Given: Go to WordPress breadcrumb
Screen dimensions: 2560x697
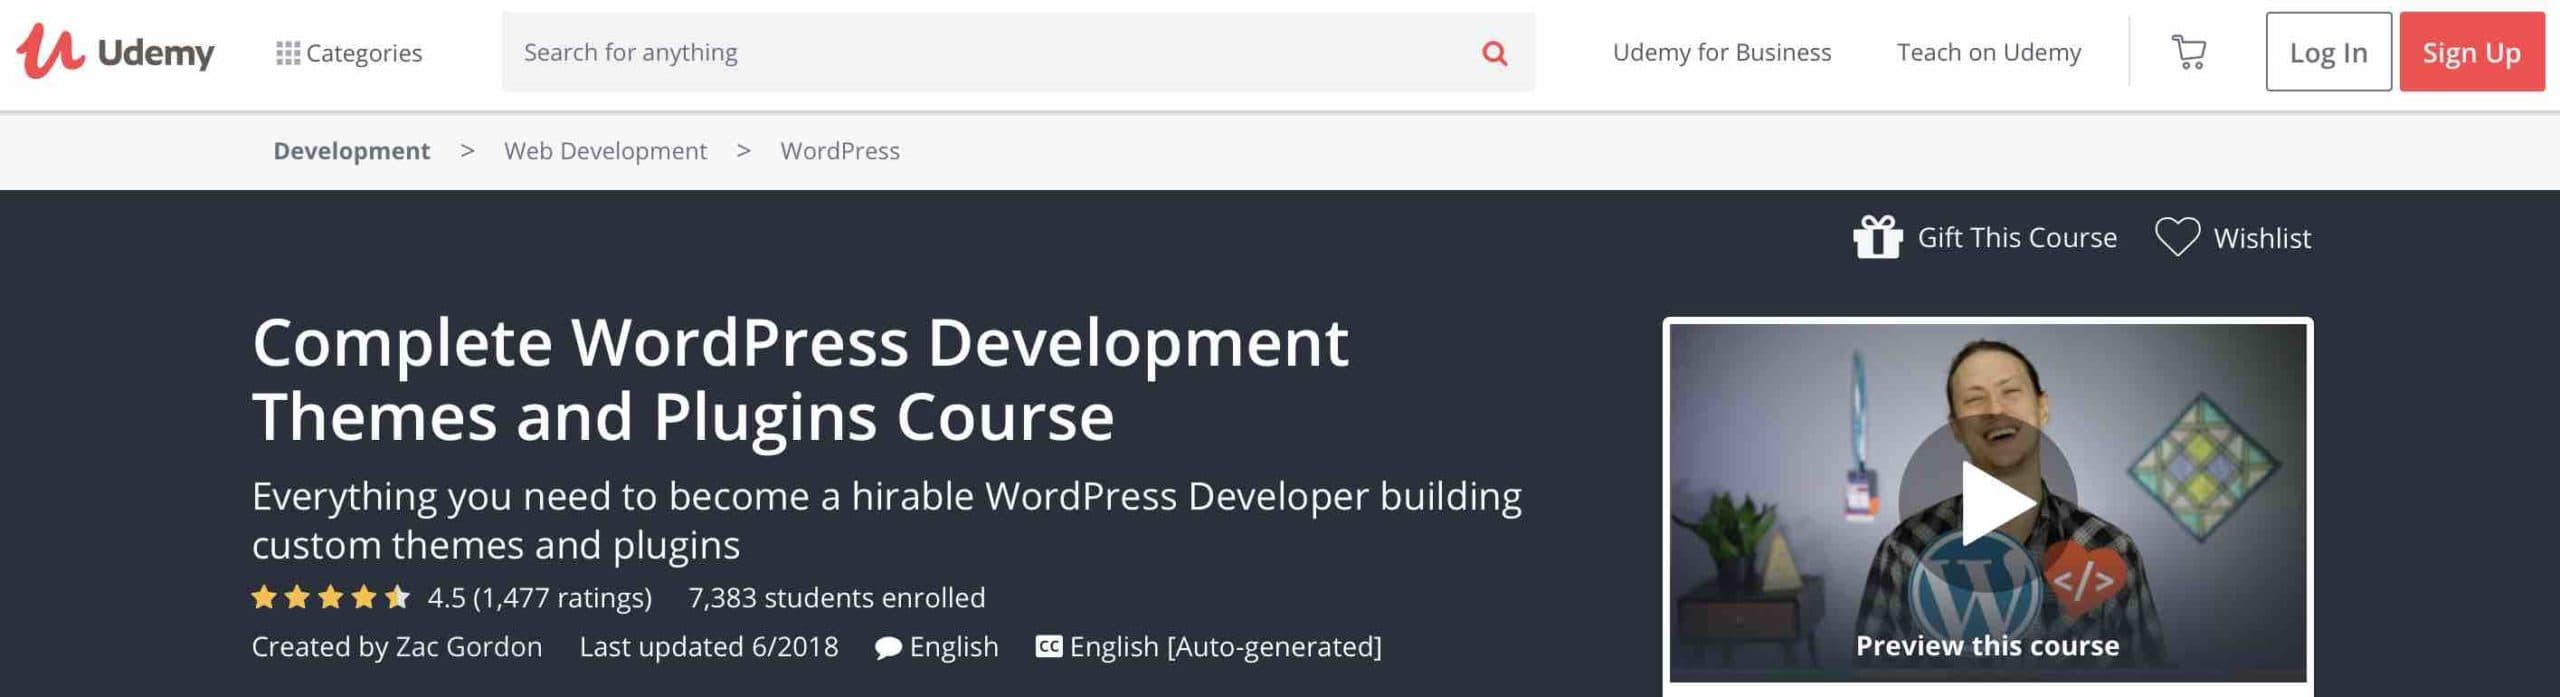Looking at the screenshot, I should [840, 151].
